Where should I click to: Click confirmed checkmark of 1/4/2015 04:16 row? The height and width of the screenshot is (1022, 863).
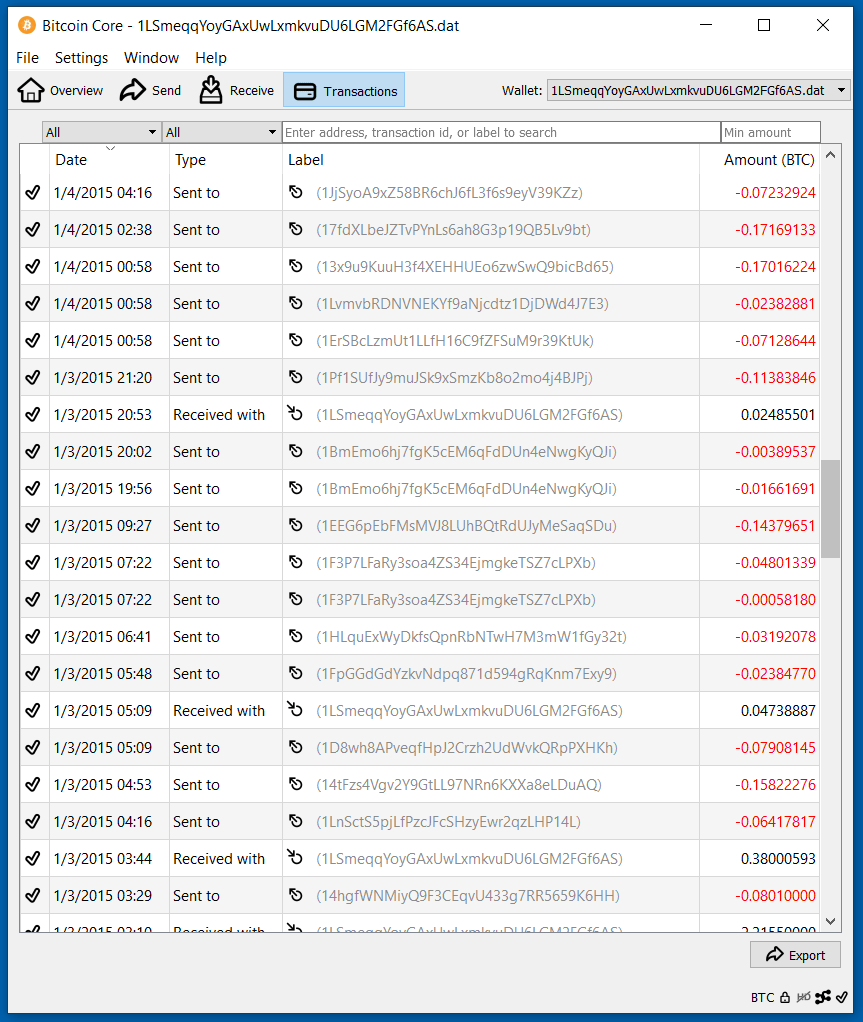point(33,192)
